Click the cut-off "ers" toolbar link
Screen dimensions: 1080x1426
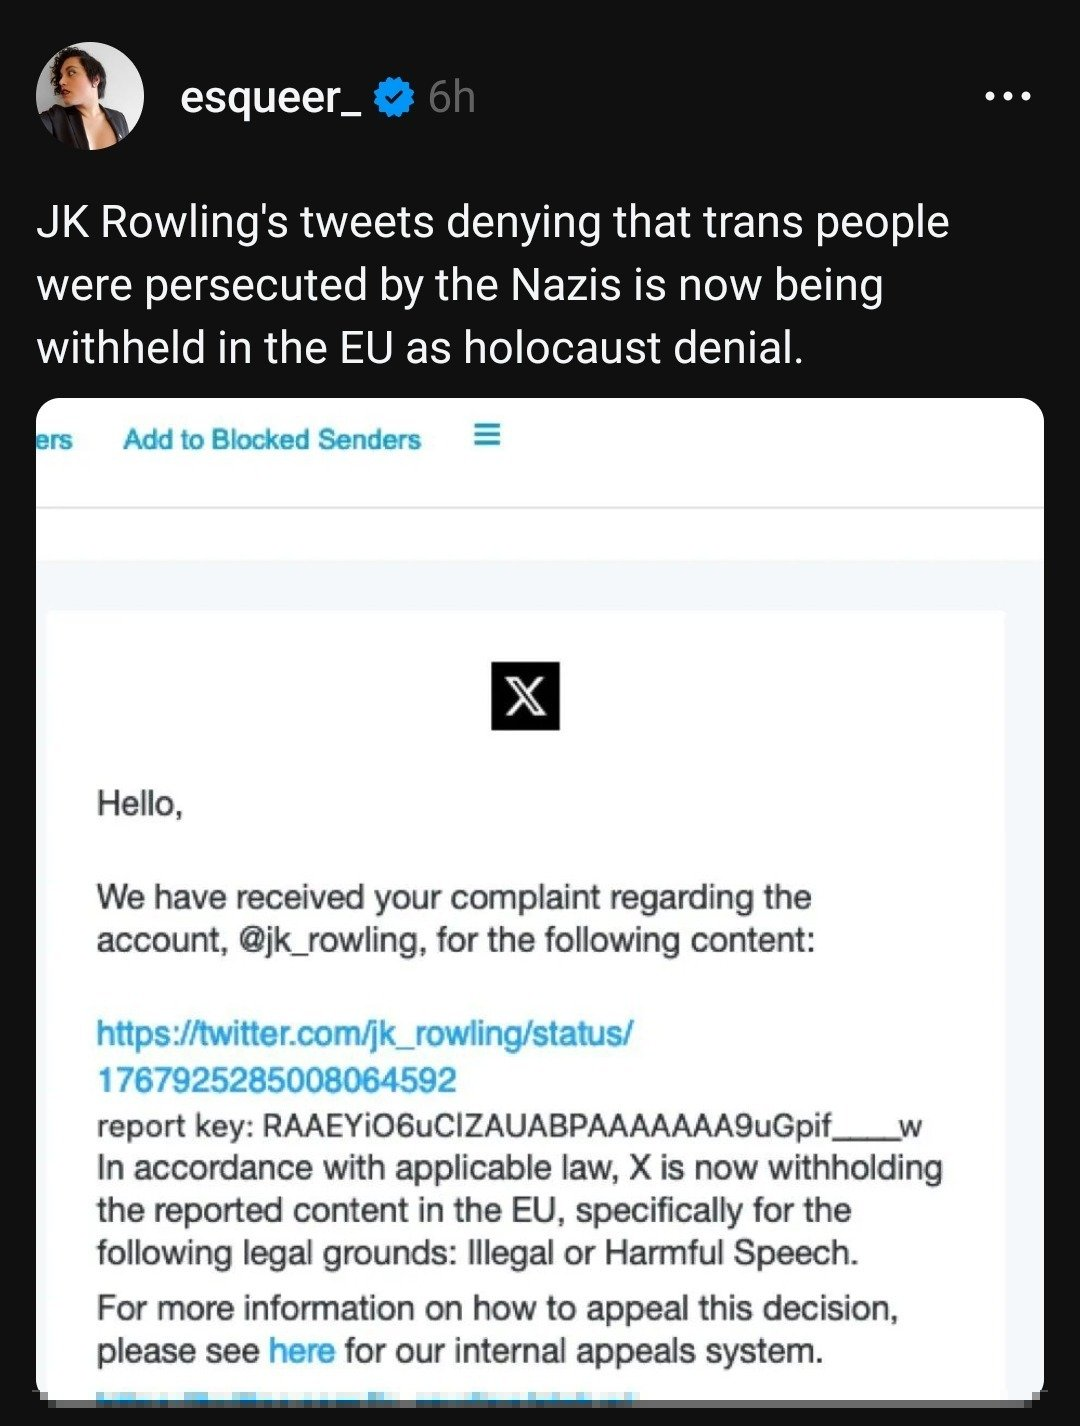coord(54,440)
